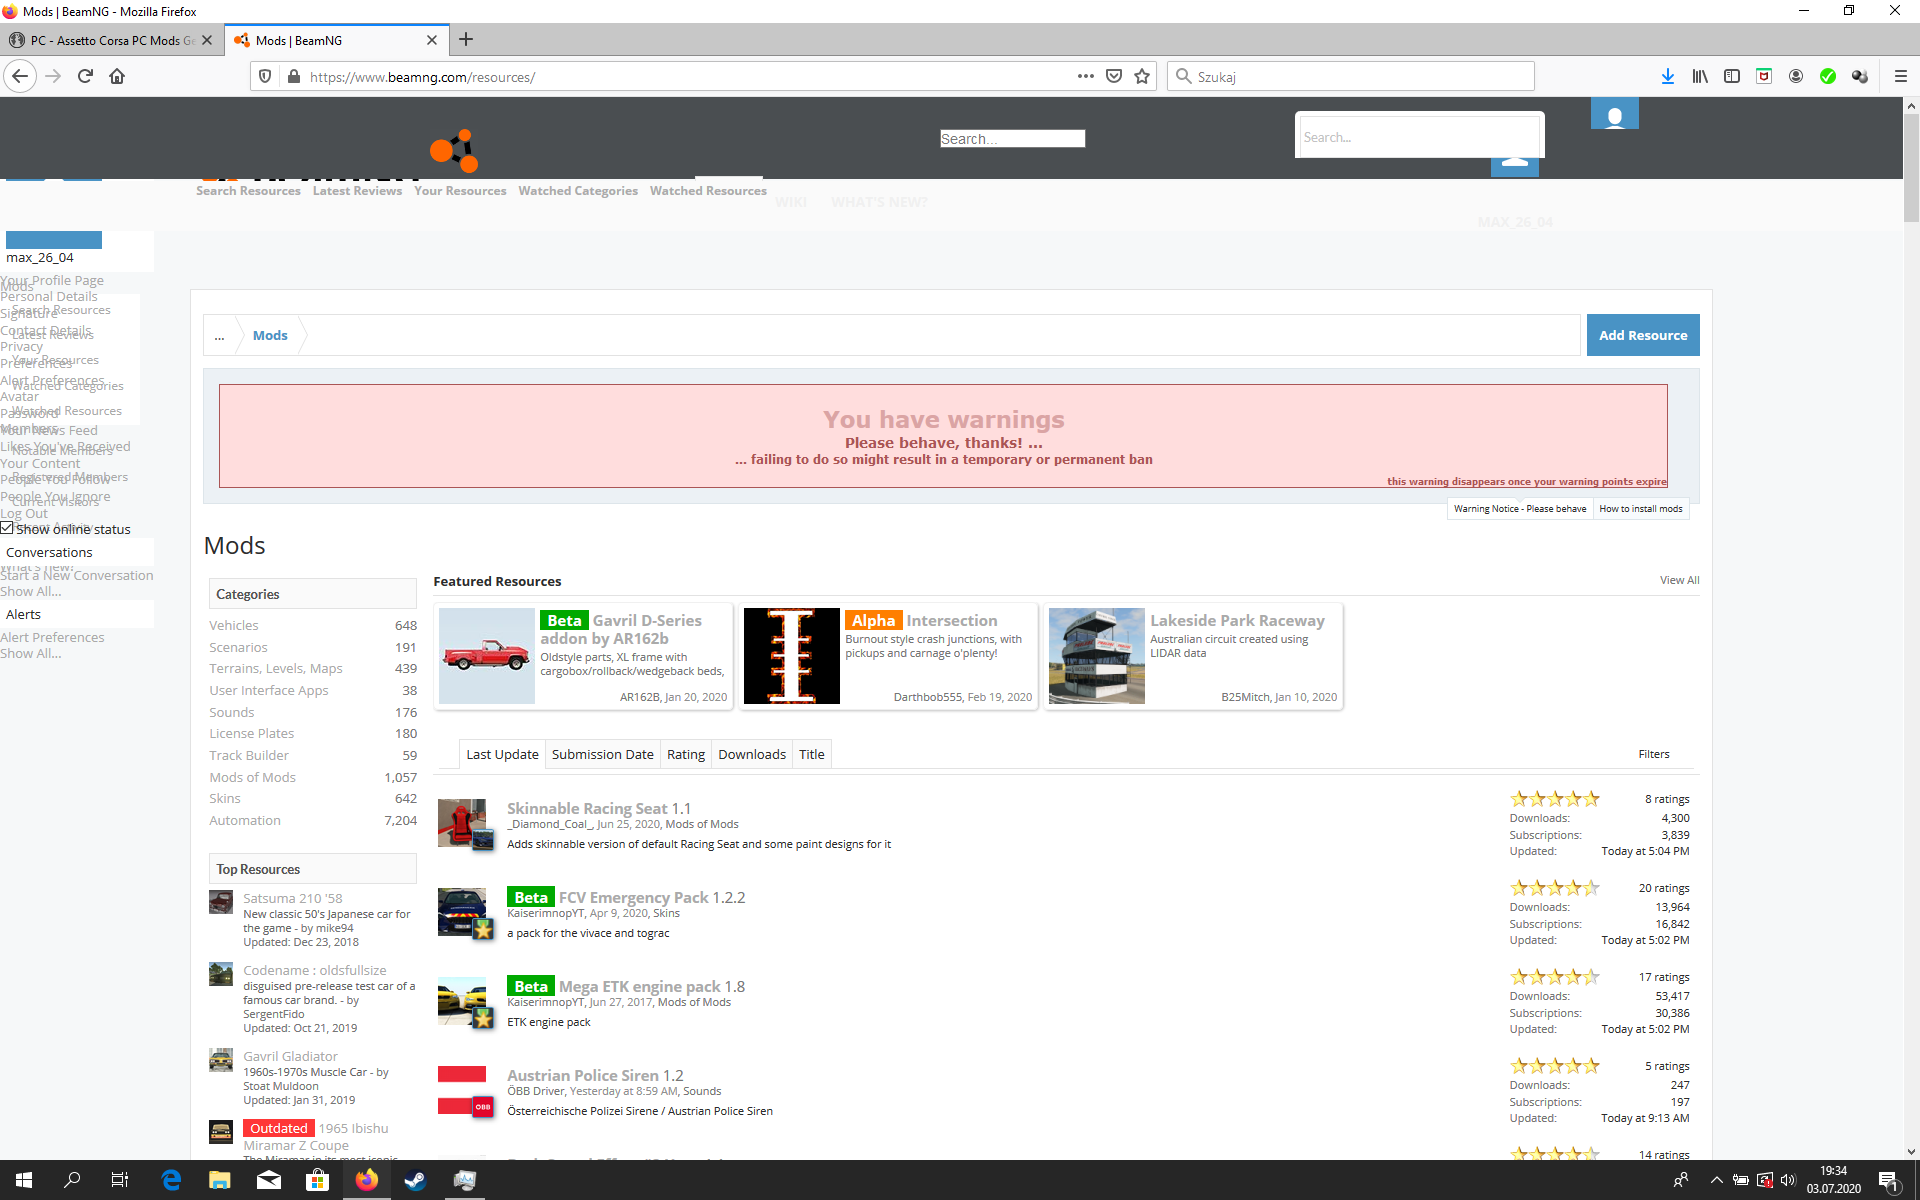Open FCV Emergency Pack 1.2.2 resource
The width and height of the screenshot is (1920, 1200).
point(652,897)
